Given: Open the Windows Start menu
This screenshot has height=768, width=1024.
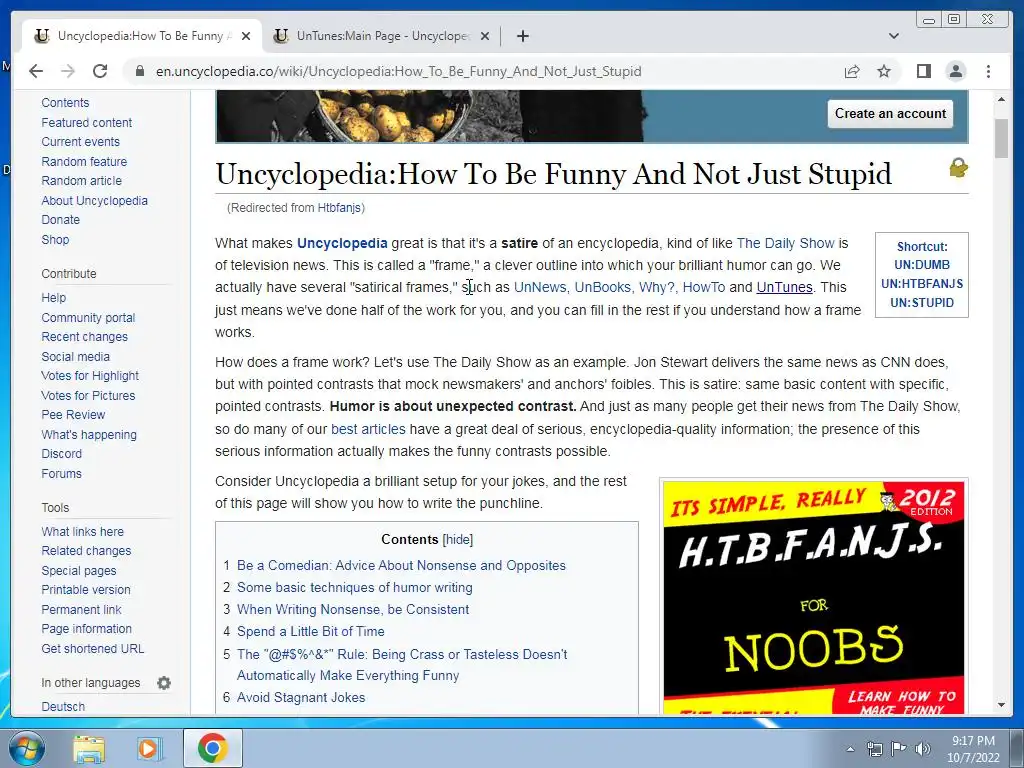Looking at the screenshot, I should coord(26,748).
